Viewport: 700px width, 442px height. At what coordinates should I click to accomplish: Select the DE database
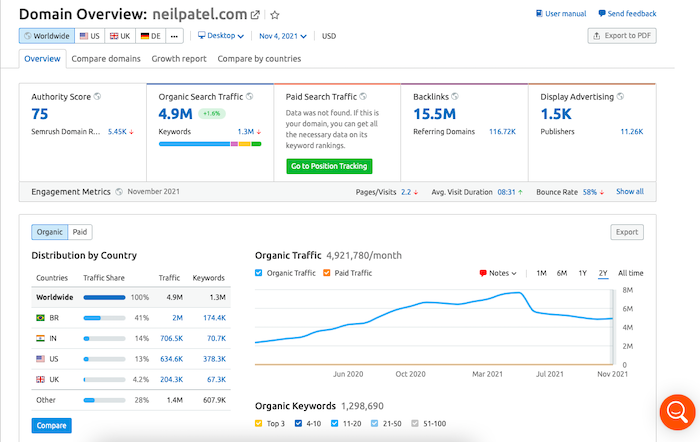[x=150, y=36]
